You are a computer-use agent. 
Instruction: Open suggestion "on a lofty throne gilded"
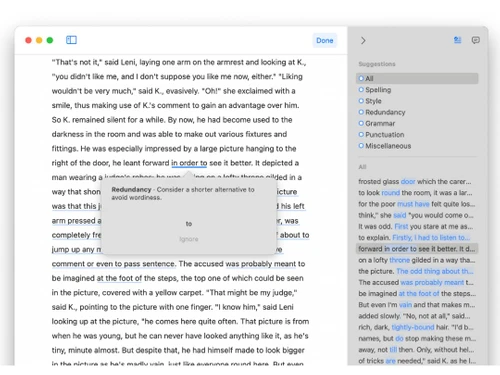coord(417,260)
